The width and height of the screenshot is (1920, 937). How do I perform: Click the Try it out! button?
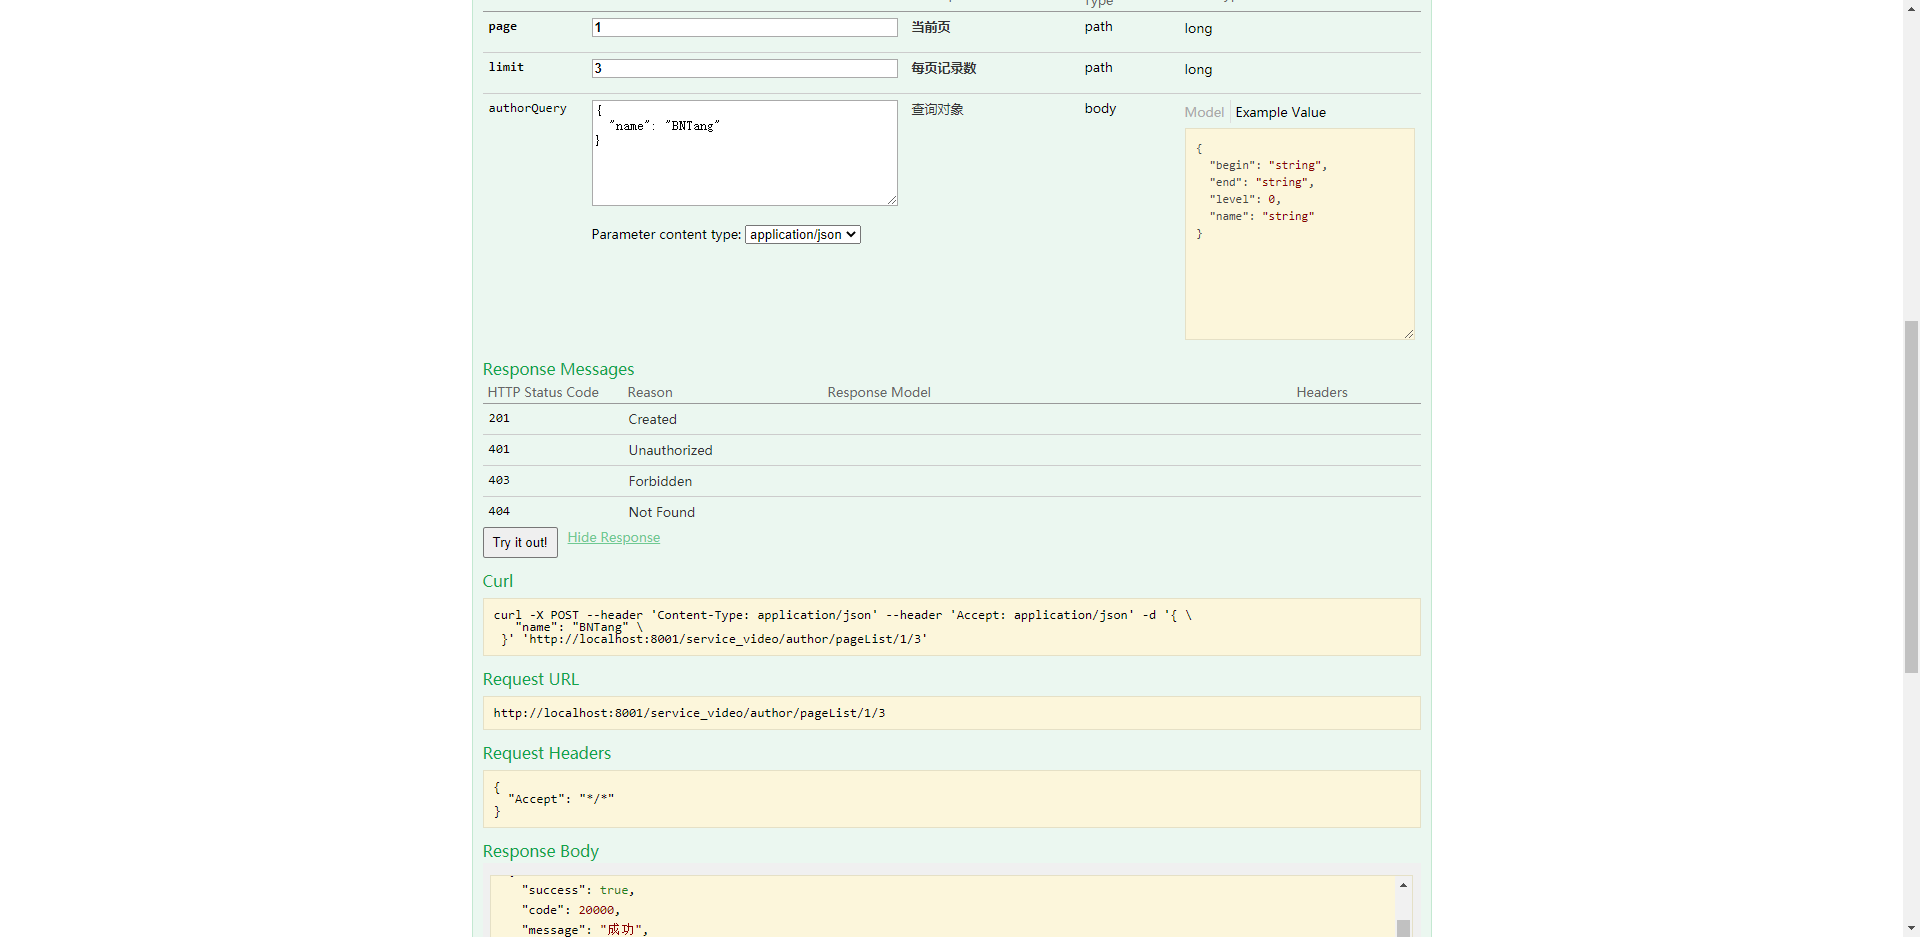click(520, 542)
